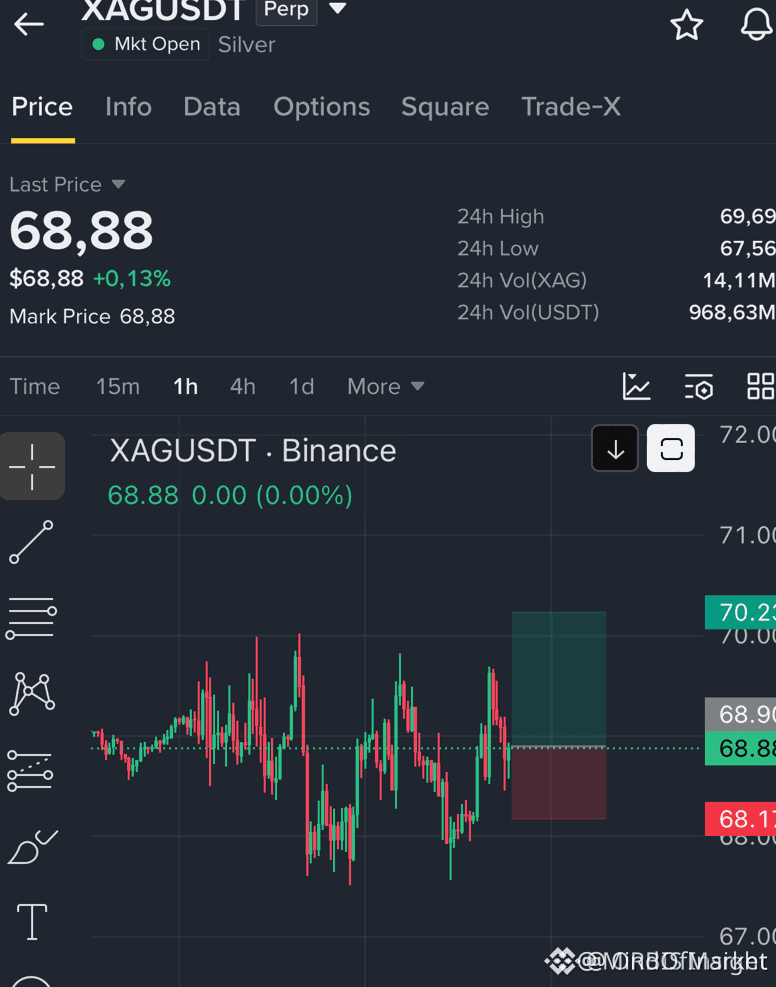Select the long/short position forecast tool
The image size is (776, 987).
30,770
